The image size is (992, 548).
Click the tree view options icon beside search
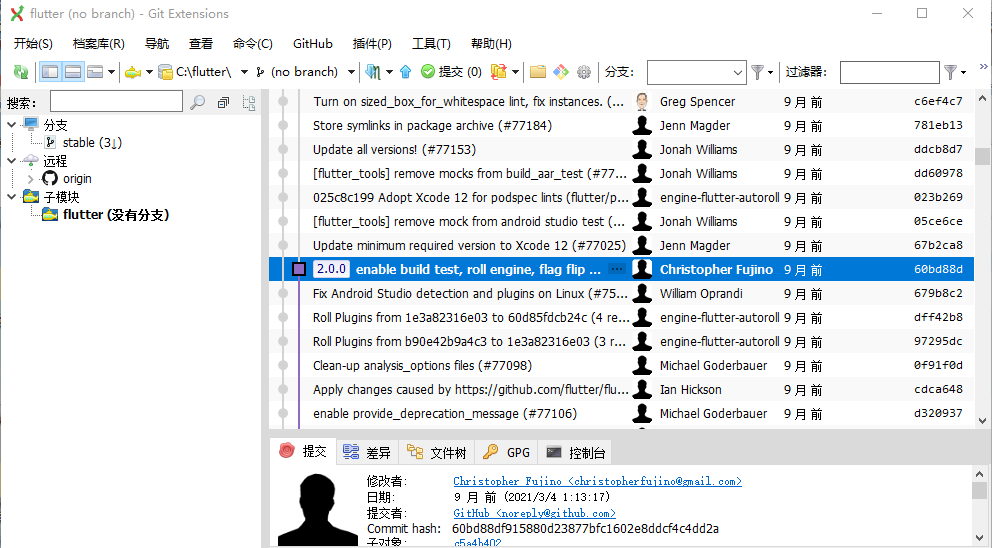(249, 103)
